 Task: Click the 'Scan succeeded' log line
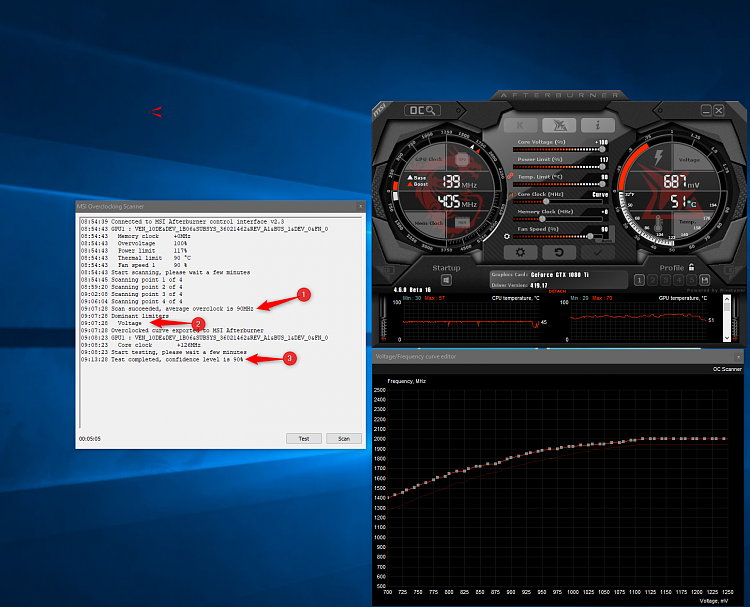click(167, 309)
